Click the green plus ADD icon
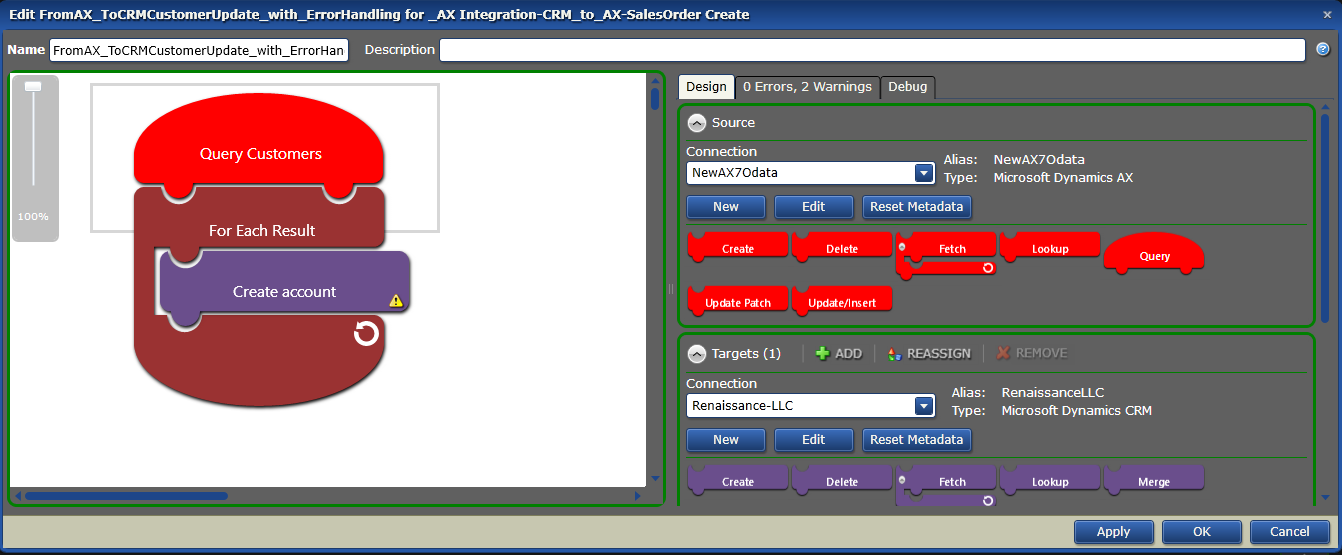The width and height of the screenshot is (1342, 555). pyautogui.click(x=823, y=353)
